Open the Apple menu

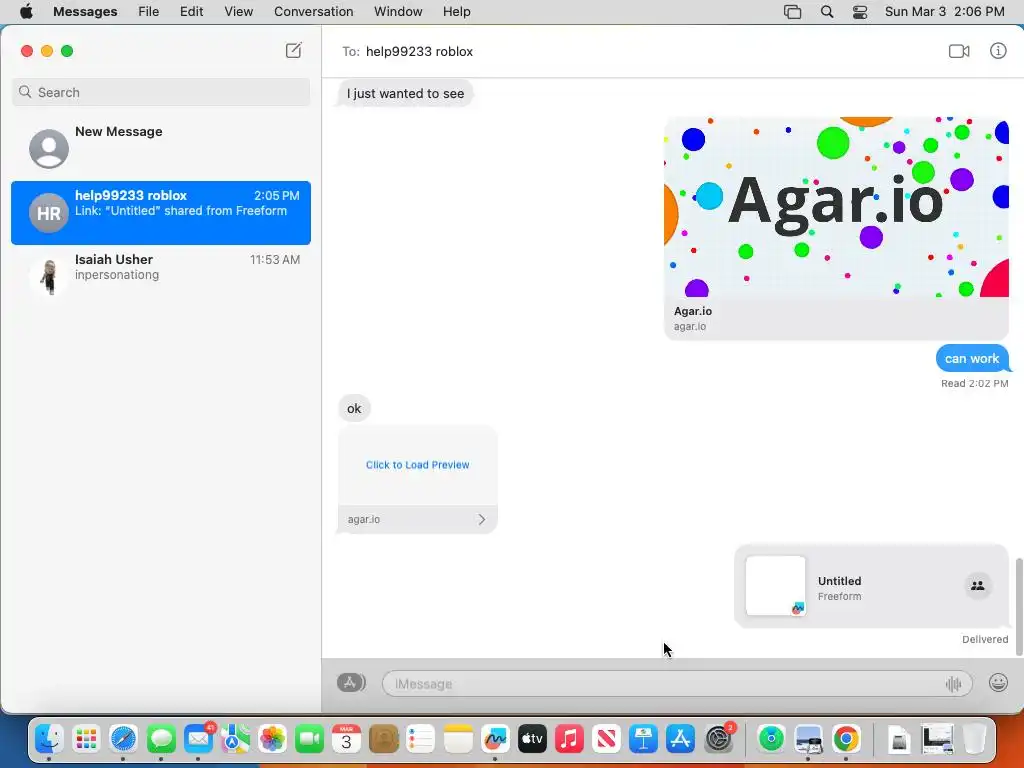coord(26,12)
